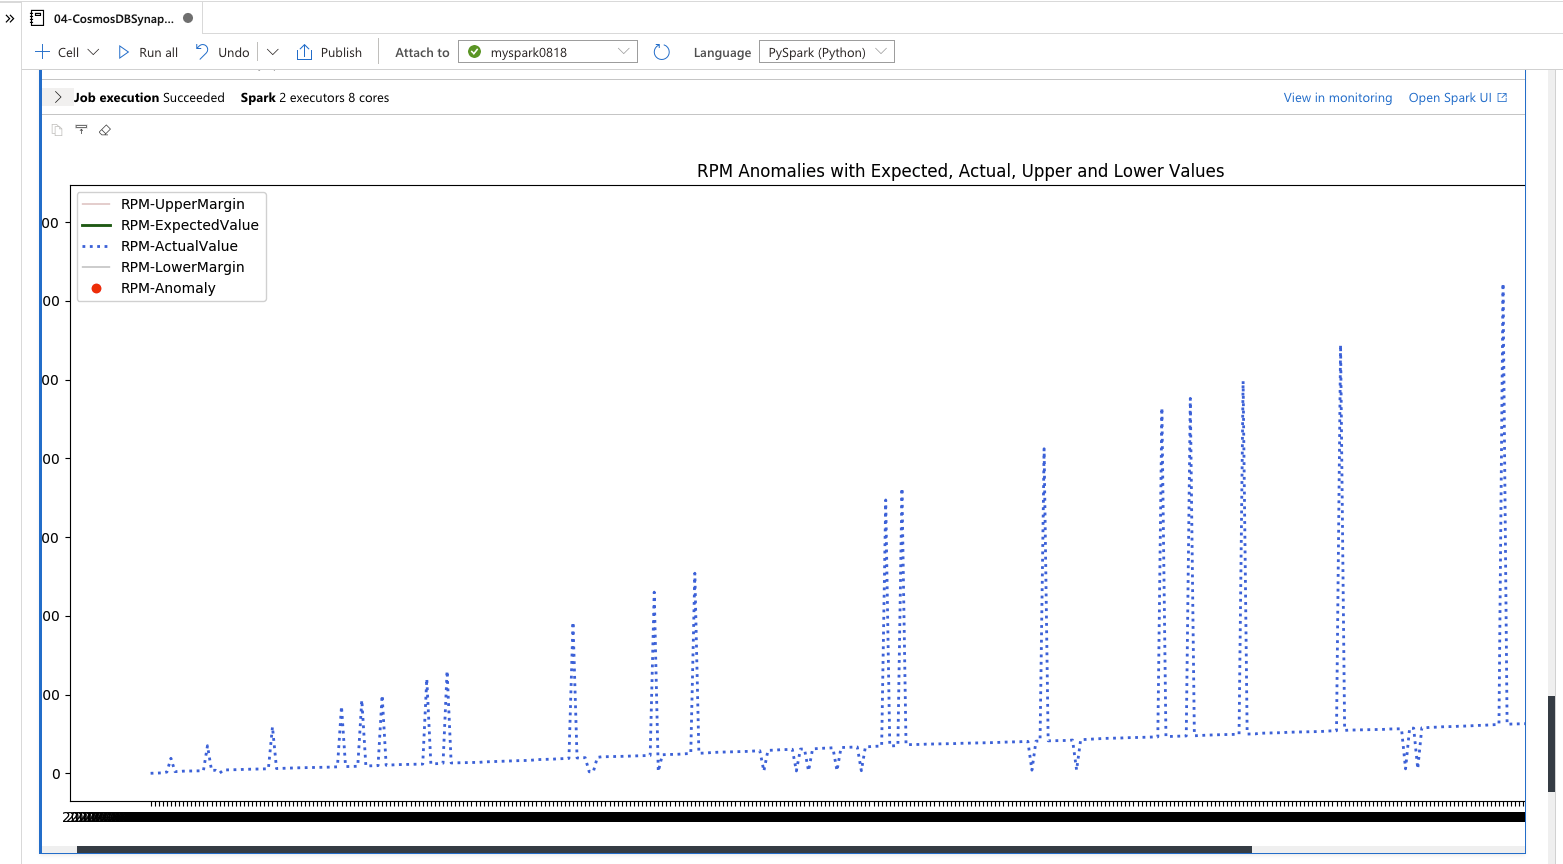Click the notebook file icon in tab
Viewport: 1563px width, 864px height.
[x=37, y=18]
